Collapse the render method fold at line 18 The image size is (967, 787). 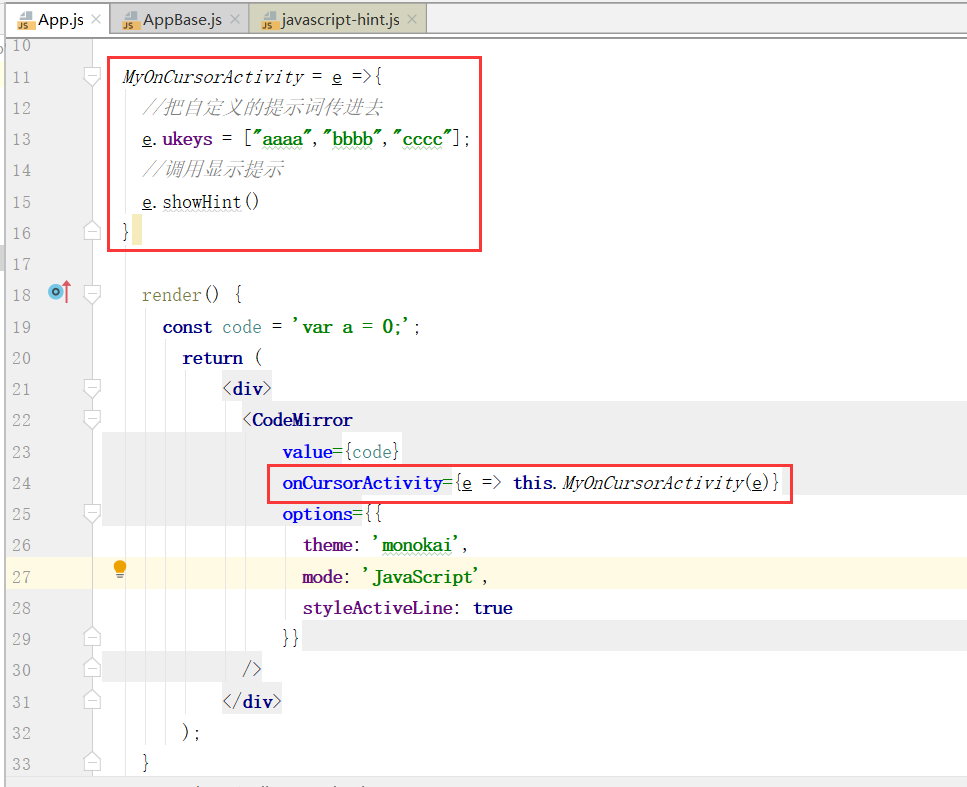[x=92, y=294]
